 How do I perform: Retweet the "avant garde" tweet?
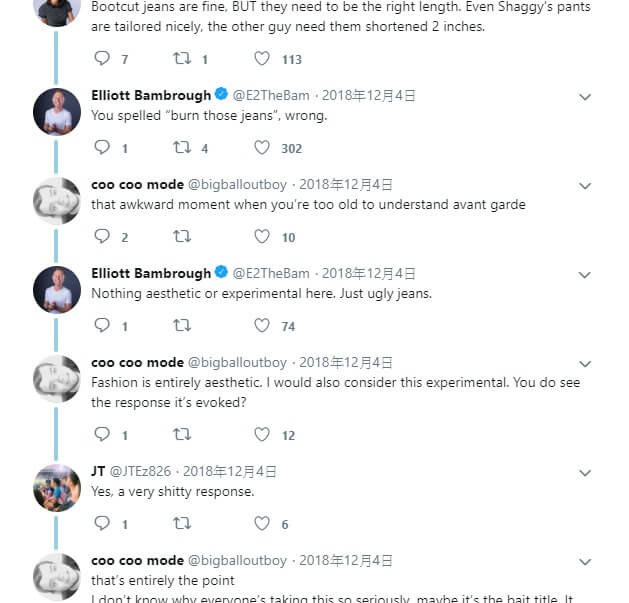click(181, 237)
